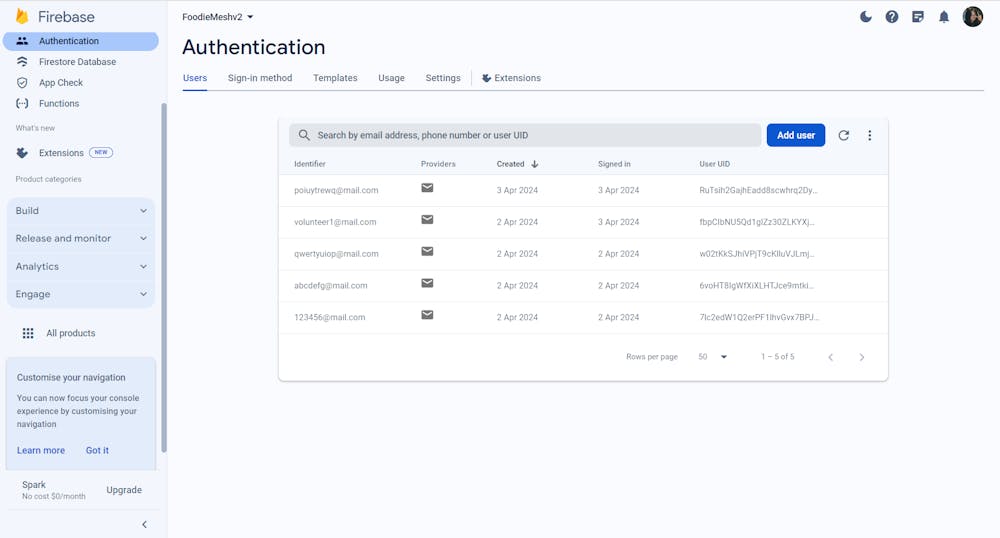1000x538 pixels.
Task: Open Rows per page dropdown
Action: [x=713, y=357]
